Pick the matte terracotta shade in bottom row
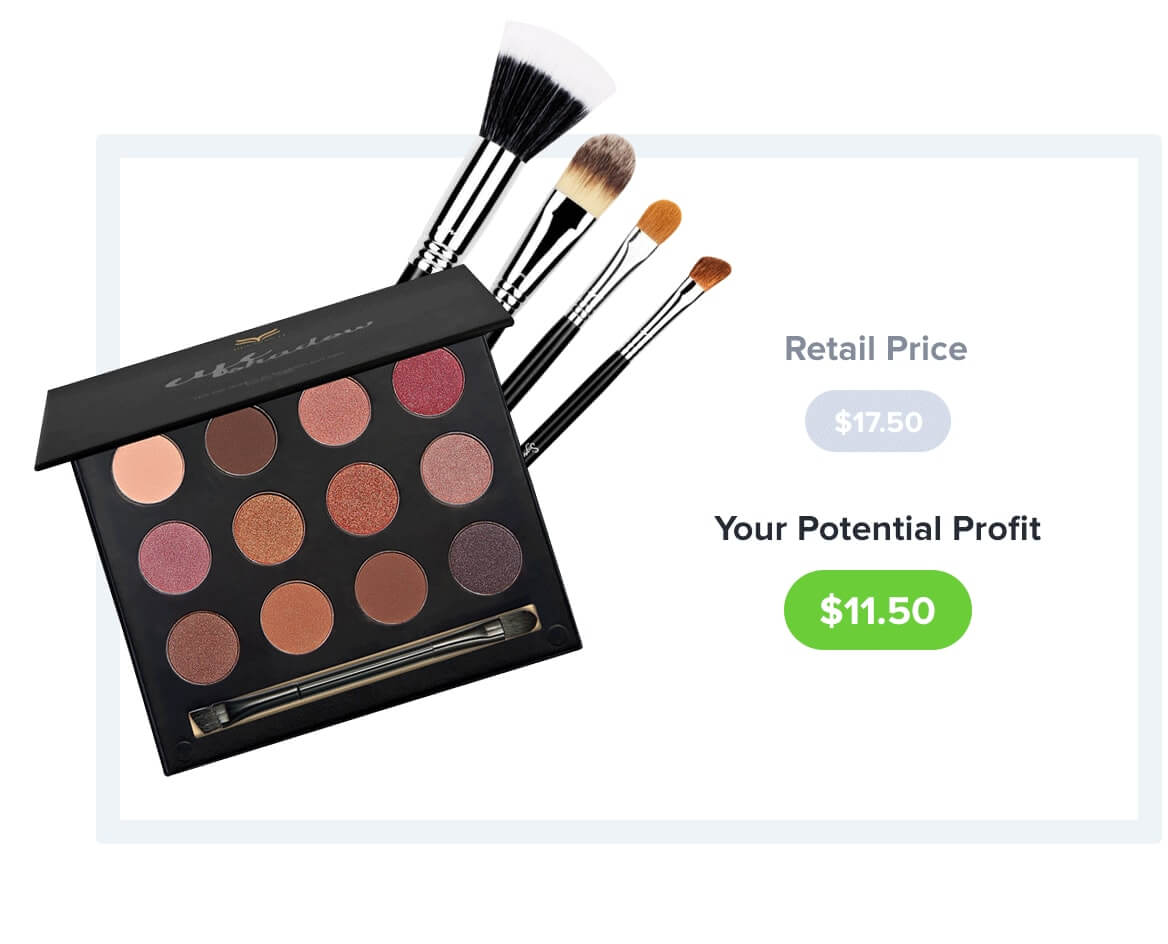Viewport: 1168px width, 944px height. tap(391, 587)
